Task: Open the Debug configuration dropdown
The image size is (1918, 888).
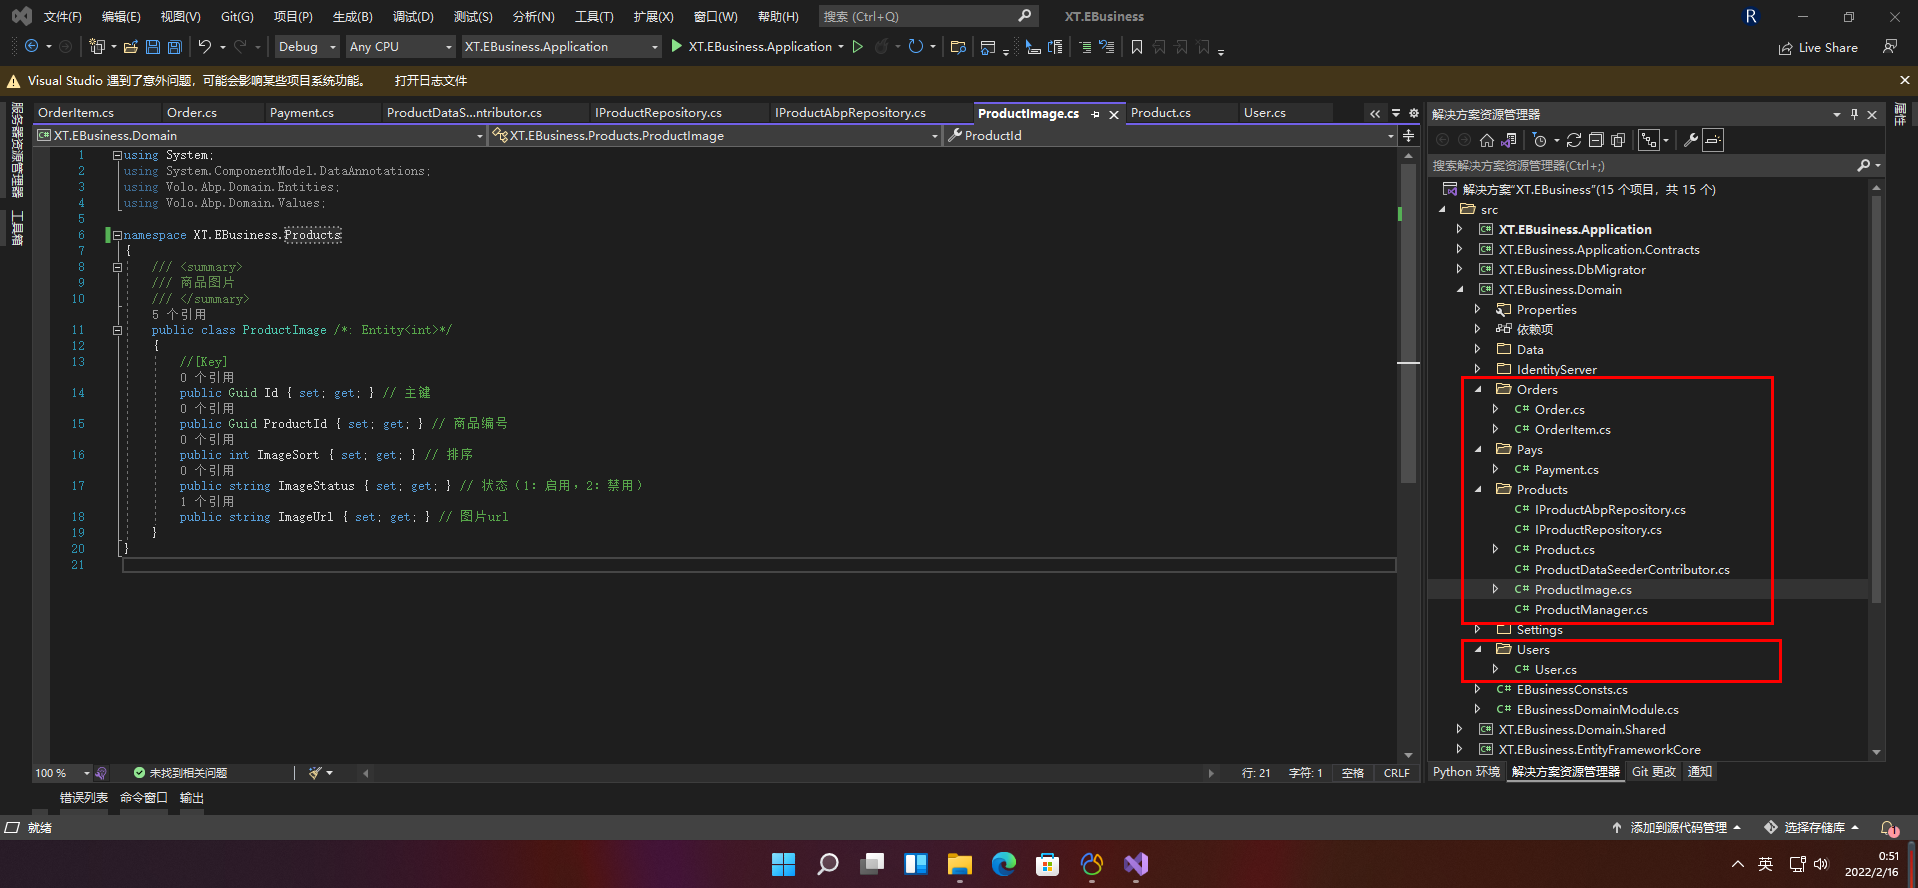Action: [308, 47]
